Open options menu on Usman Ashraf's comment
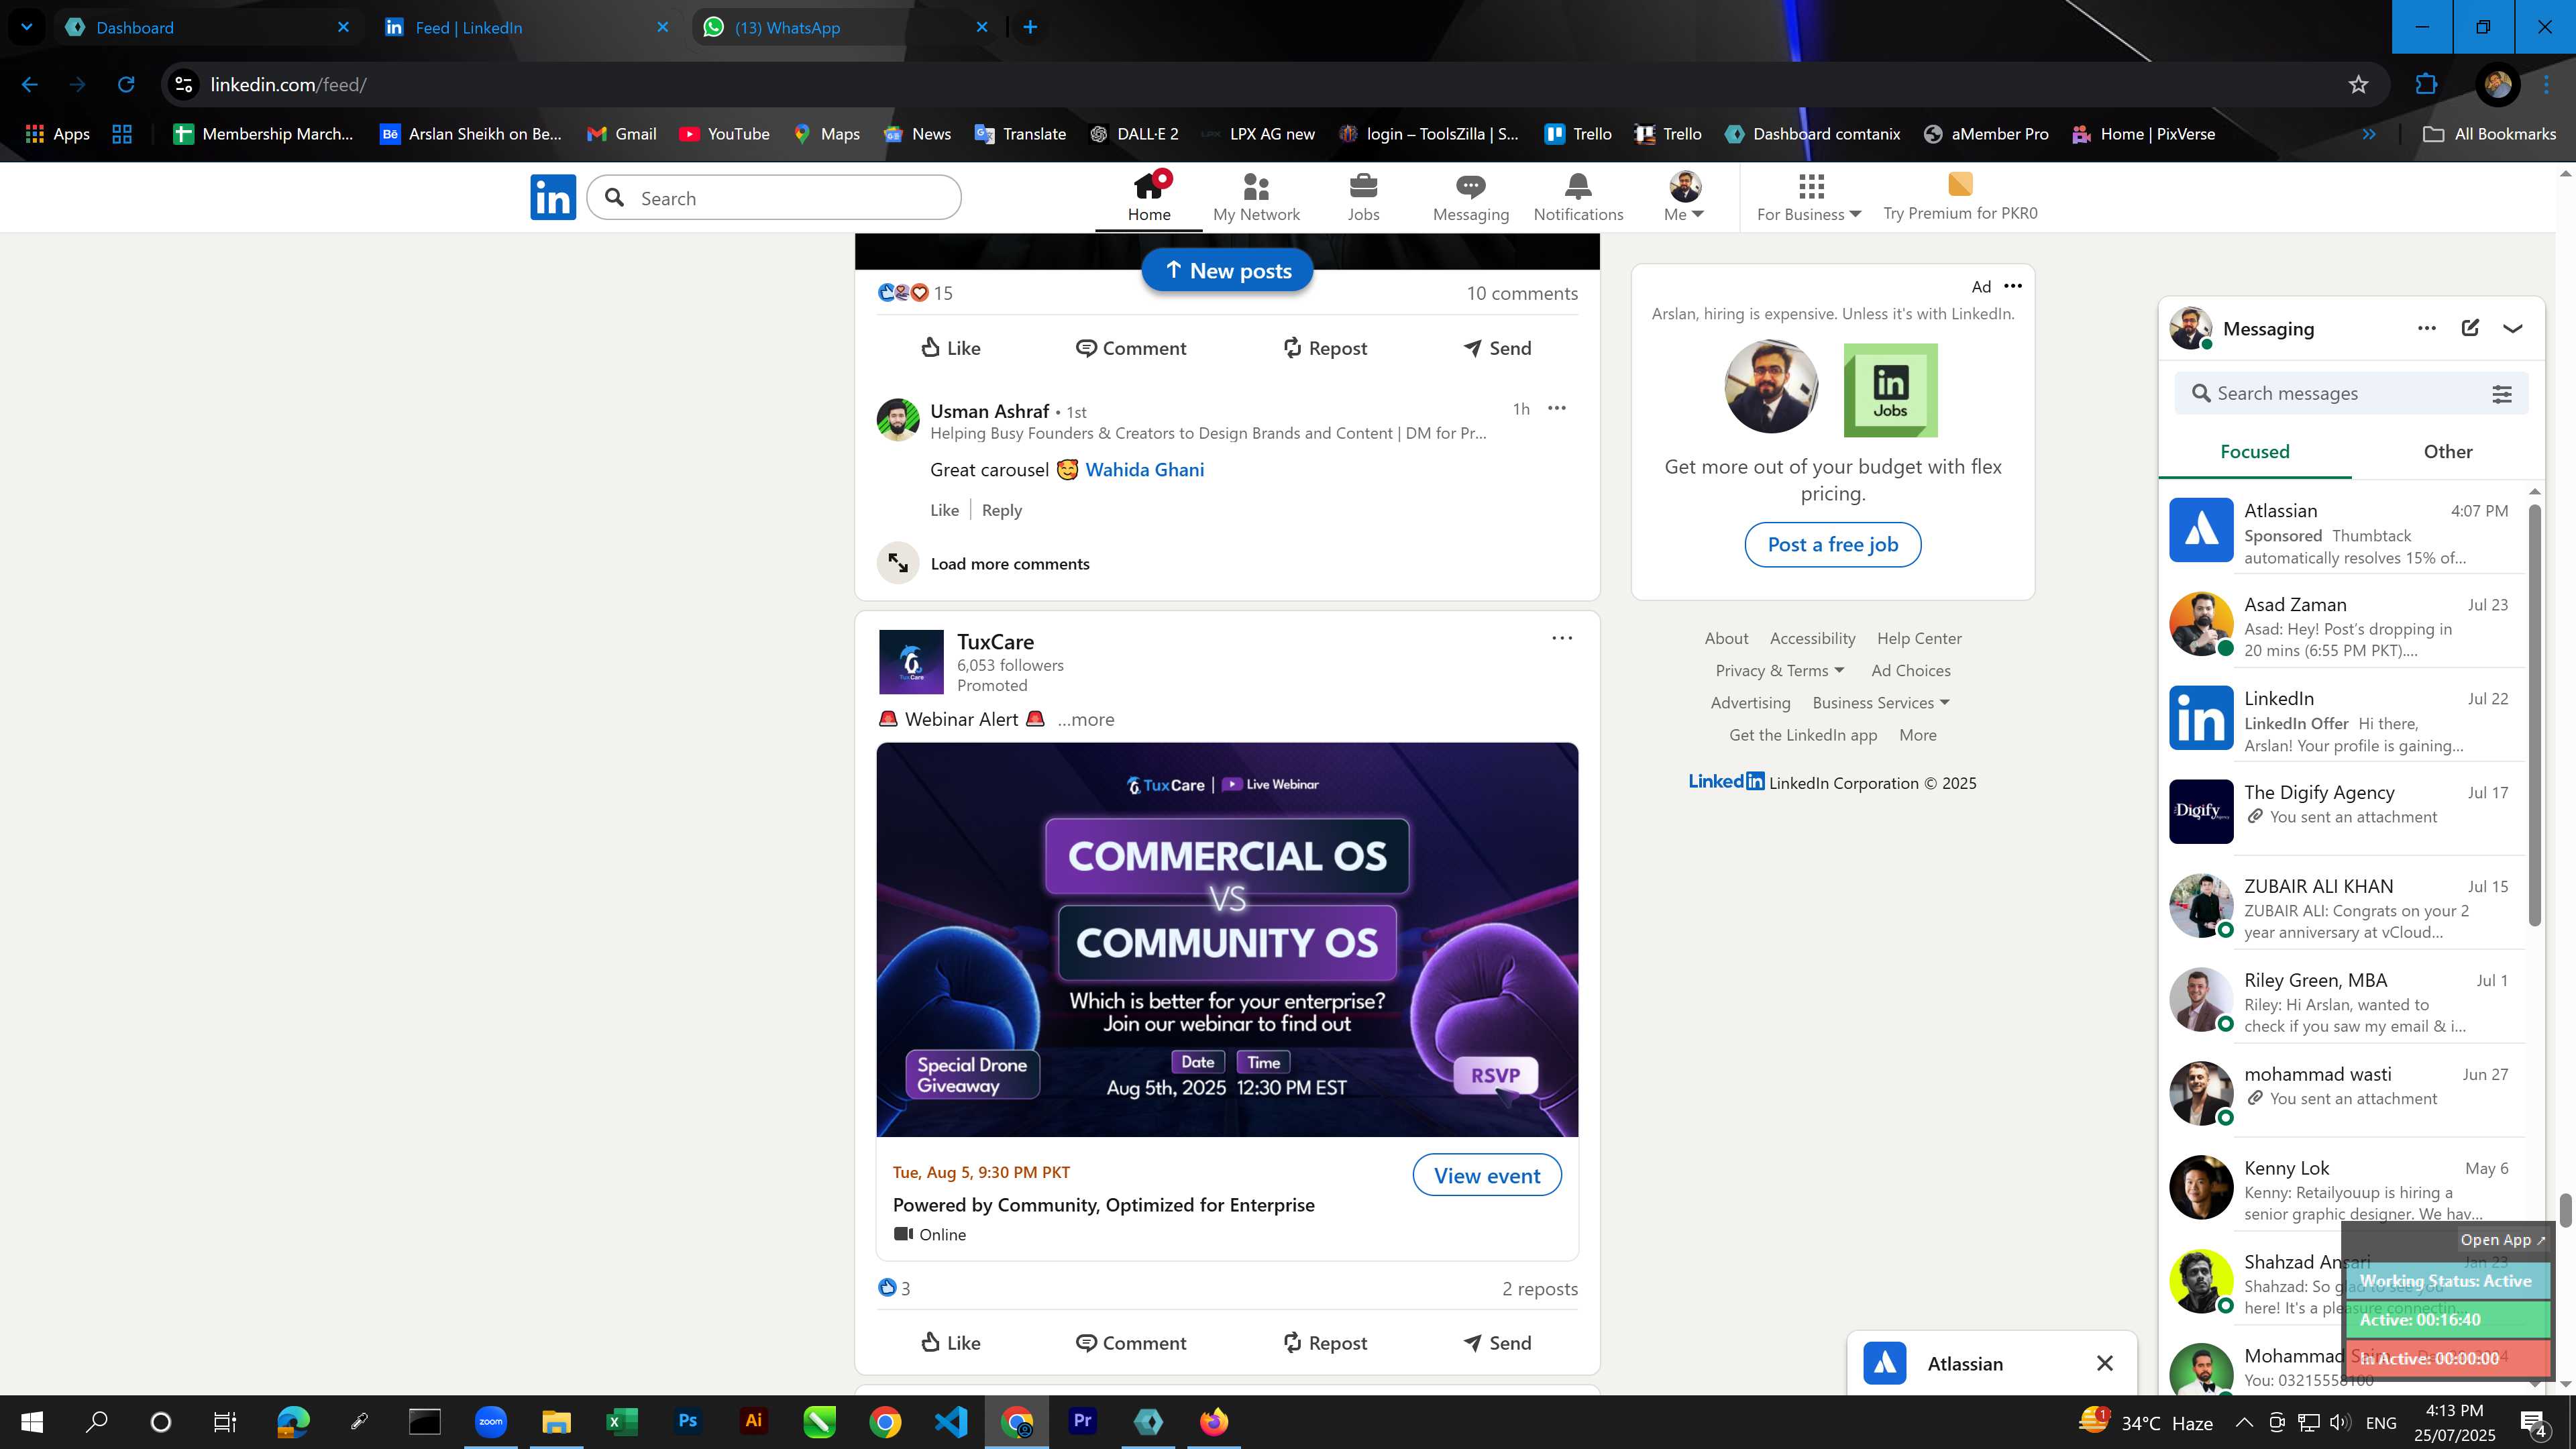This screenshot has width=2576, height=1449. coord(1557,408)
